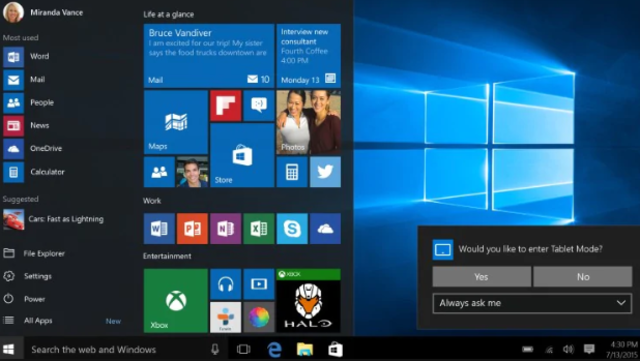Open the Halo Xbox game tile
Image resolution: width=640 pixels, height=361 pixels.
coord(309,301)
